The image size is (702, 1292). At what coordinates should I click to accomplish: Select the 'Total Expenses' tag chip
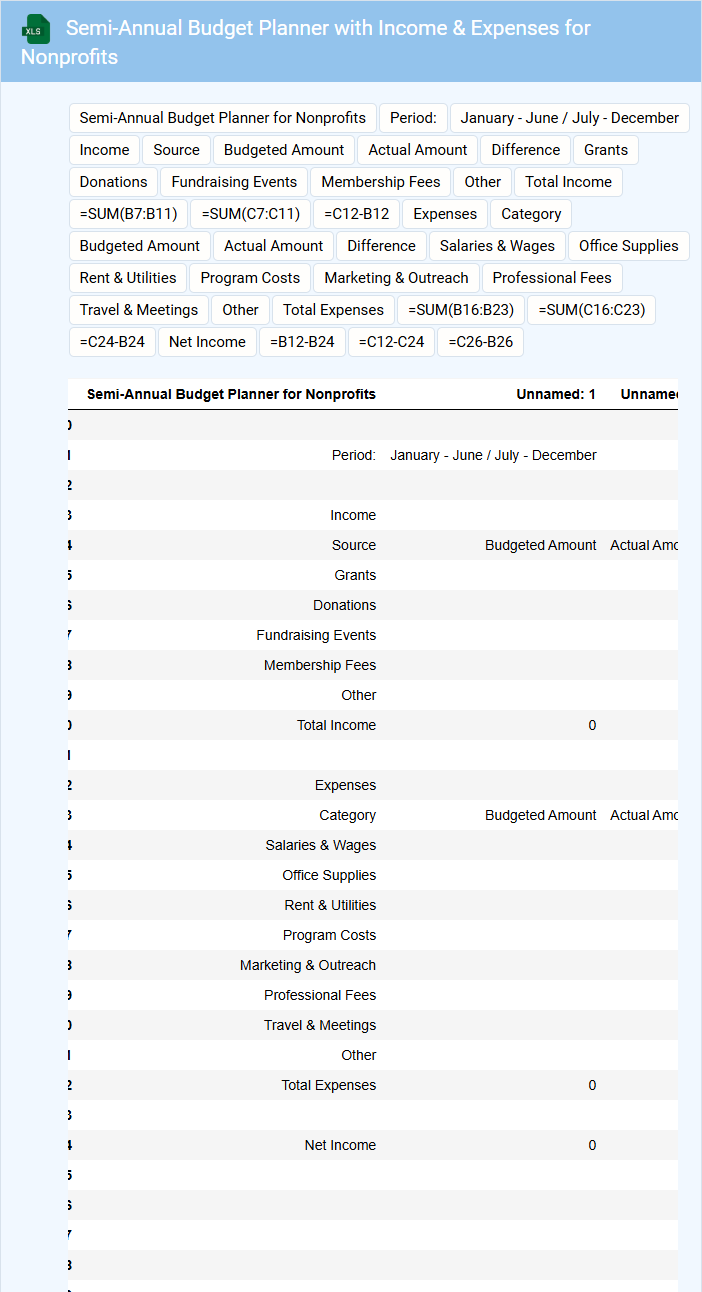333,310
